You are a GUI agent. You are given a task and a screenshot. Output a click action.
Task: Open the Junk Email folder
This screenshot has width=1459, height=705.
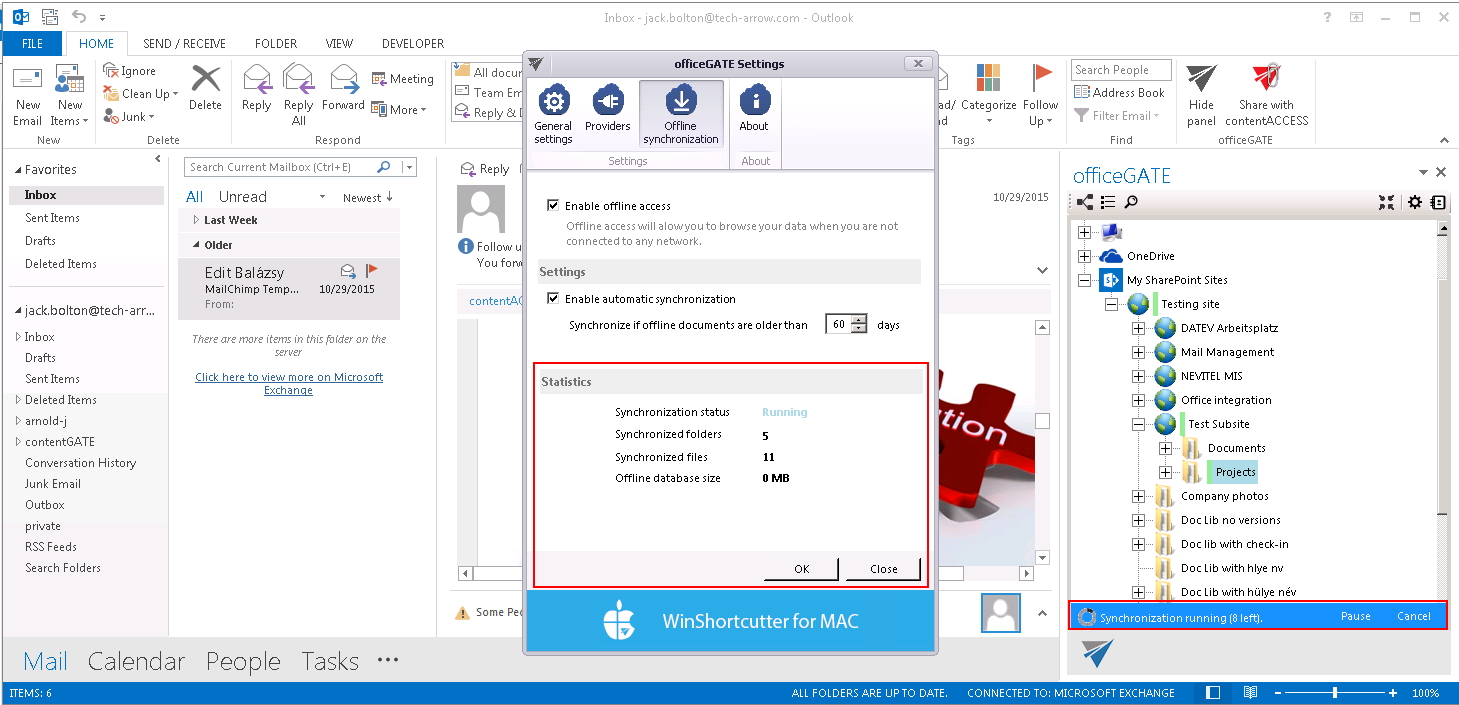coord(53,484)
